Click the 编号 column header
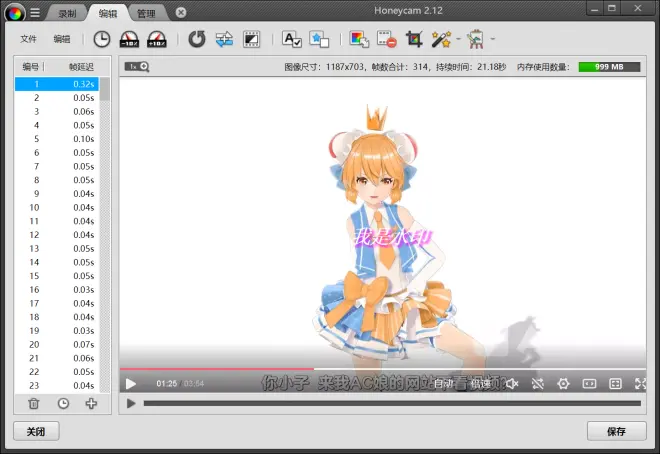The width and height of the screenshot is (660, 454). pos(30,67)
